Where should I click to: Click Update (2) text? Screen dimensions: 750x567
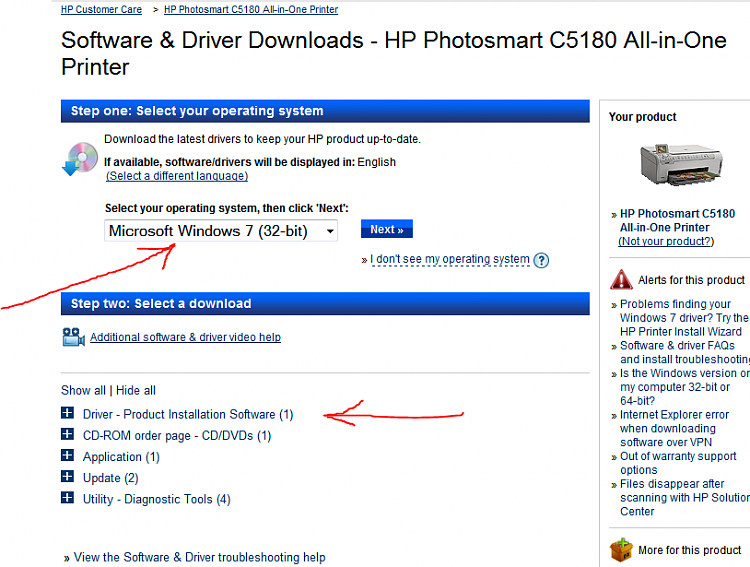[x=110, y=478]
